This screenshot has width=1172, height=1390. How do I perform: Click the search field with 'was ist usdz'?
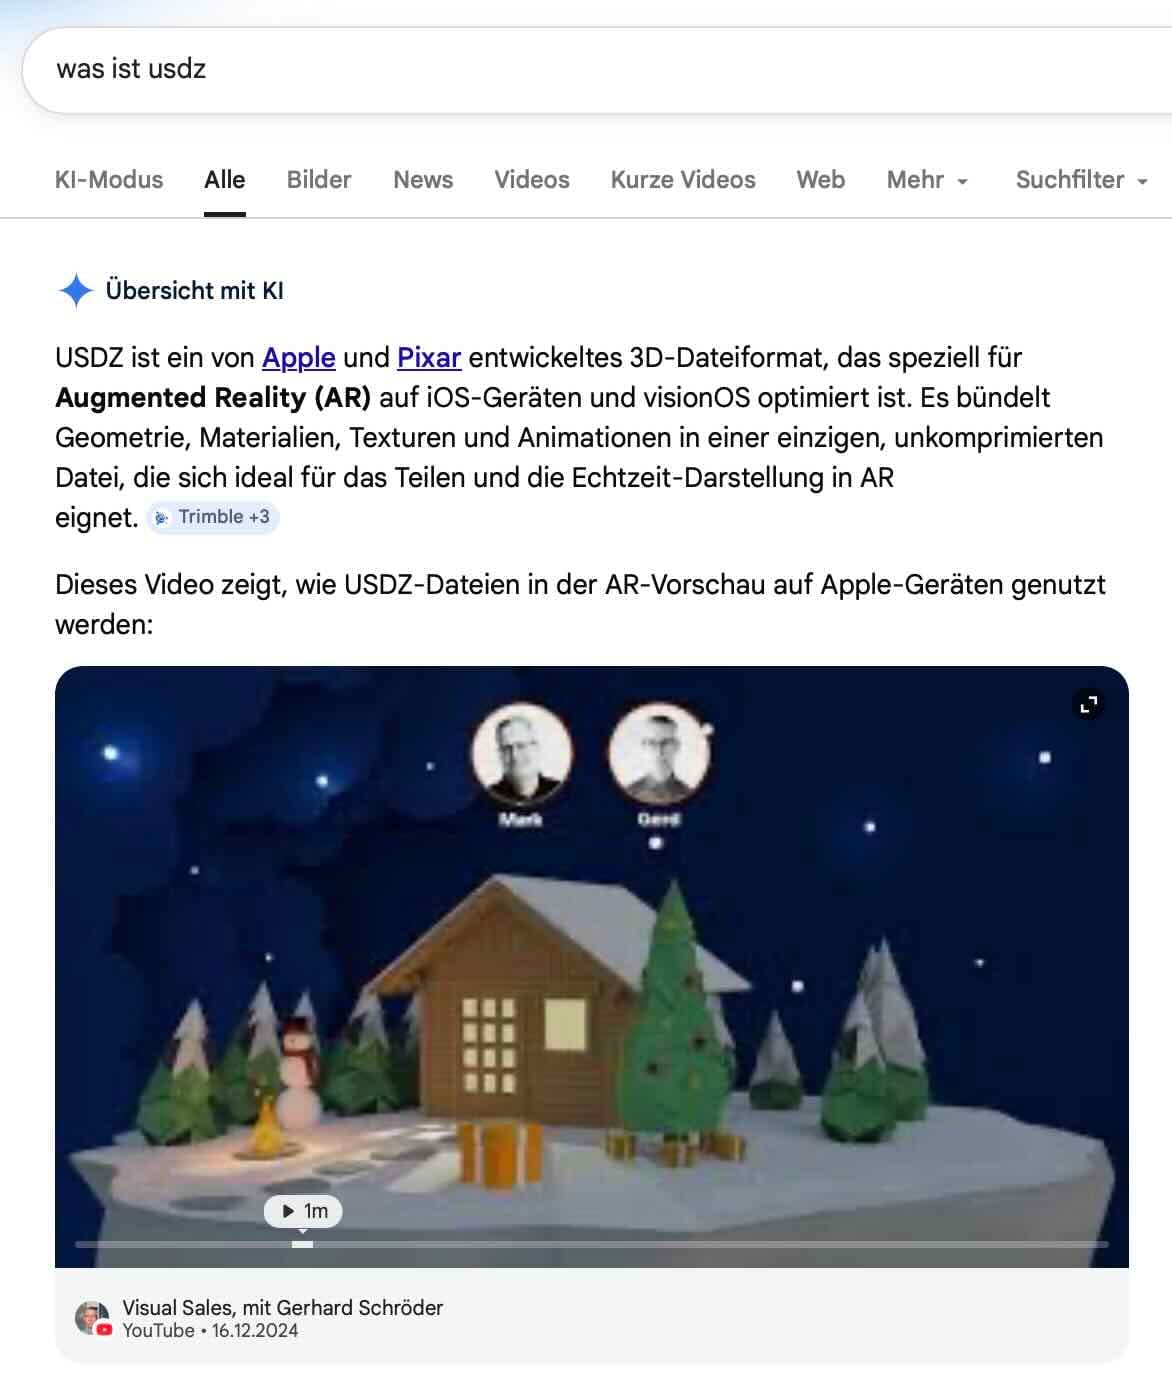[x=596, y=70]
